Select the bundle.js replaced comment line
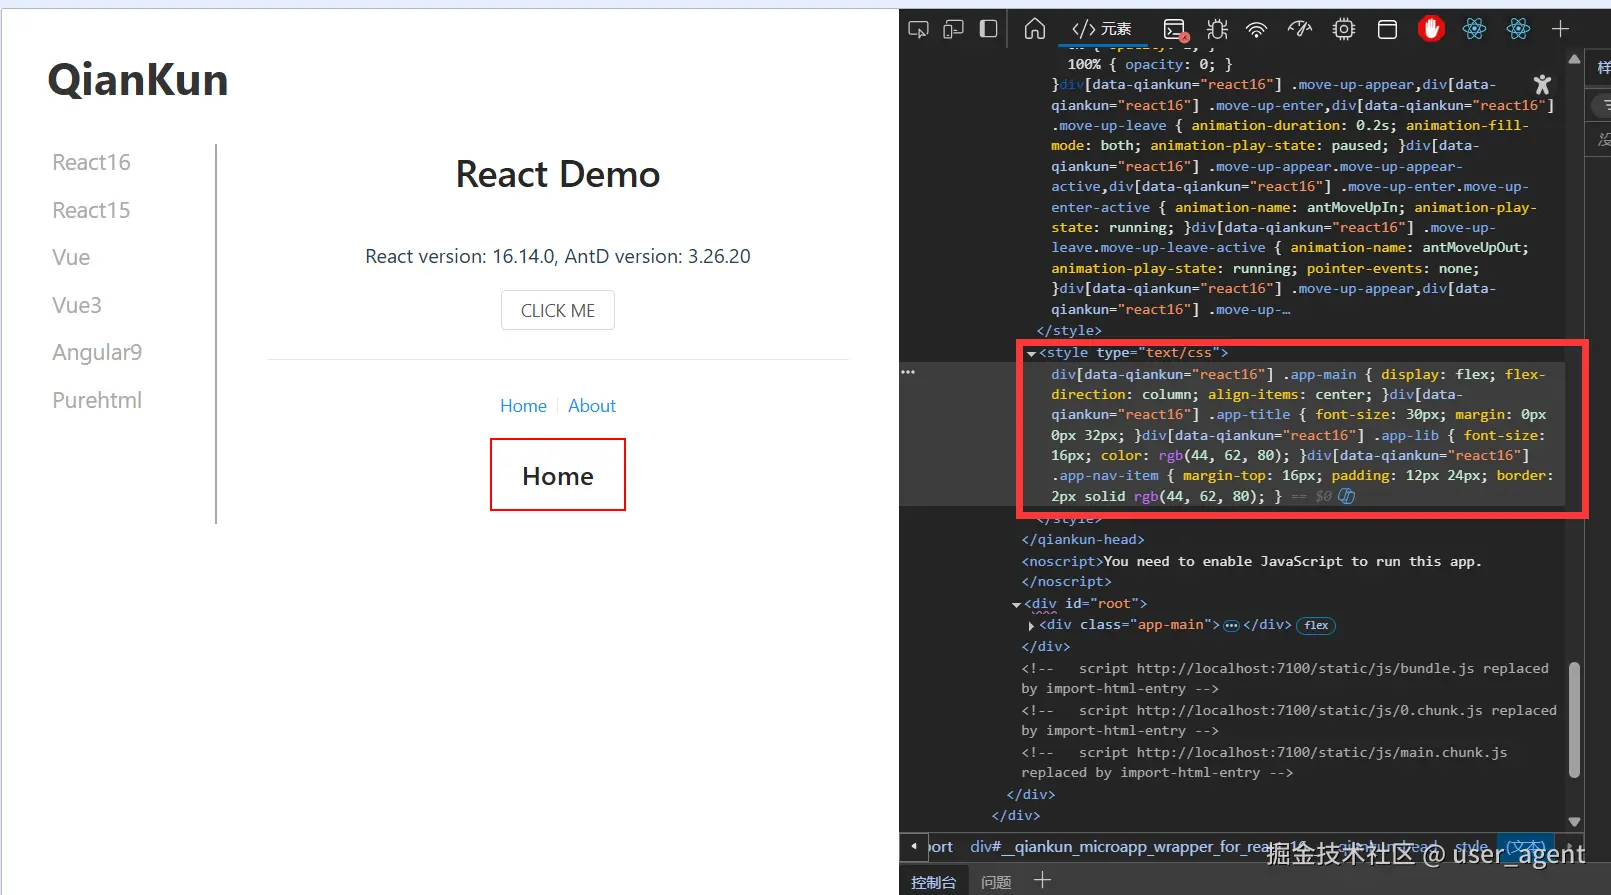Screen dimensions: 1611x895 coord(1285,679)
